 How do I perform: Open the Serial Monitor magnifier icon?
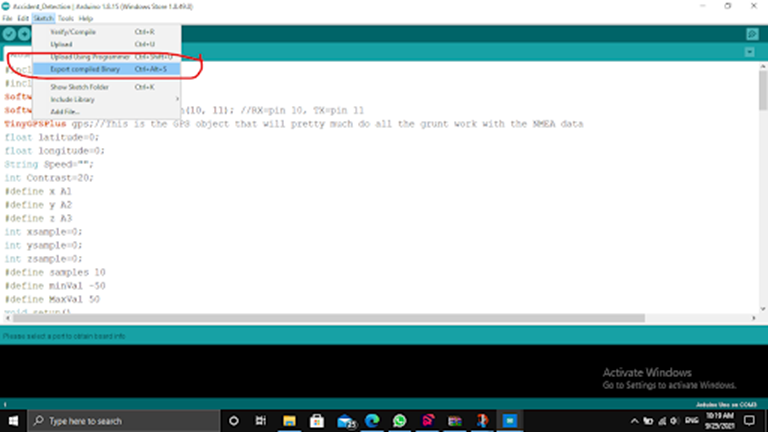pyautogui.click(x=752, y=34)
